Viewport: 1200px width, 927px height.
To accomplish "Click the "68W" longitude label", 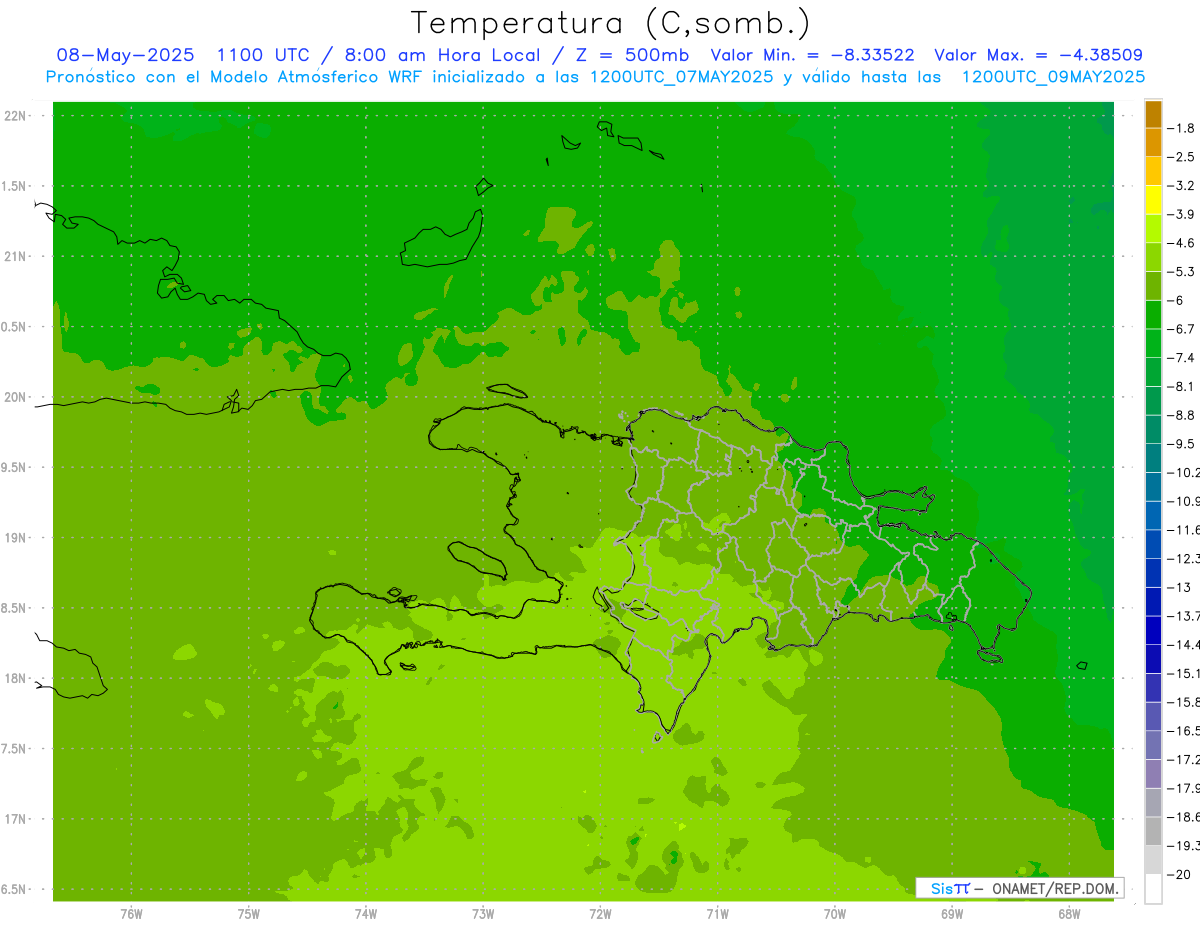I will point(1069,914).
